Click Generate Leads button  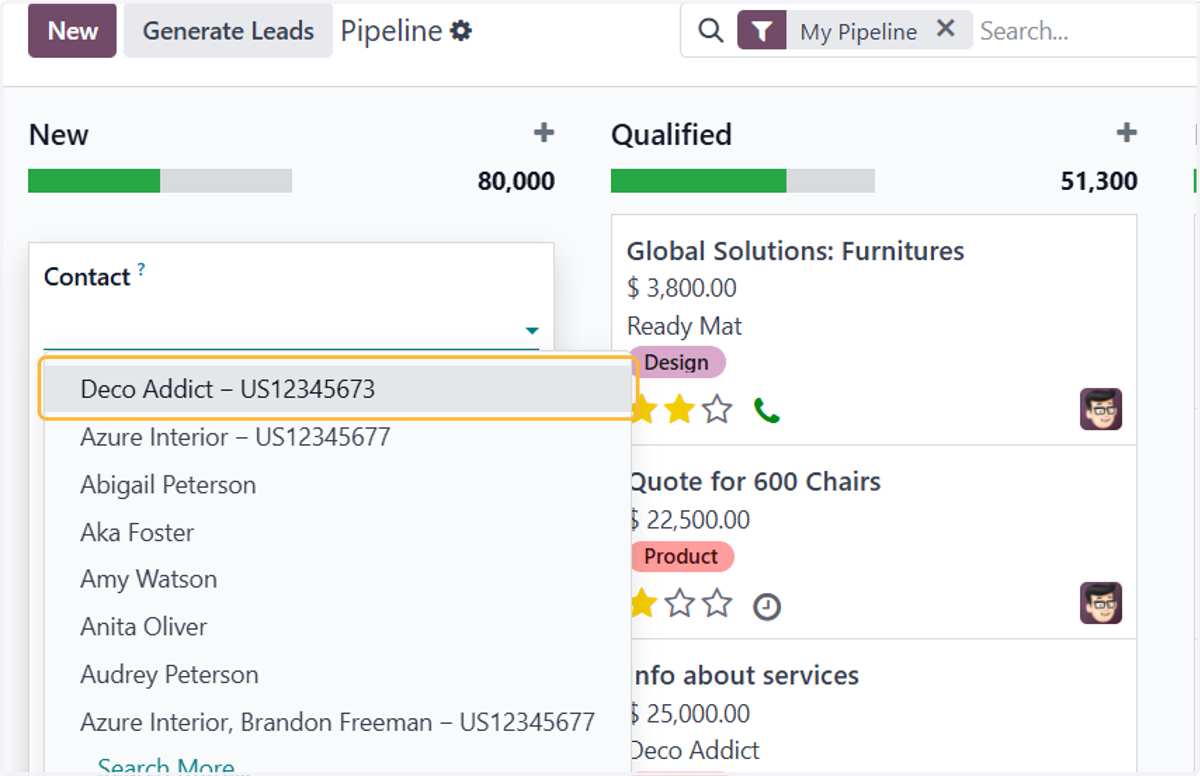coord(228,30)
